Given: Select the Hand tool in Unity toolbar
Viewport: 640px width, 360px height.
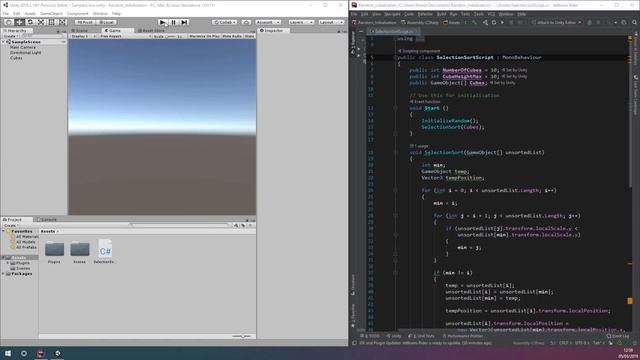Looking at the screenshot, I should coord(9,22).
